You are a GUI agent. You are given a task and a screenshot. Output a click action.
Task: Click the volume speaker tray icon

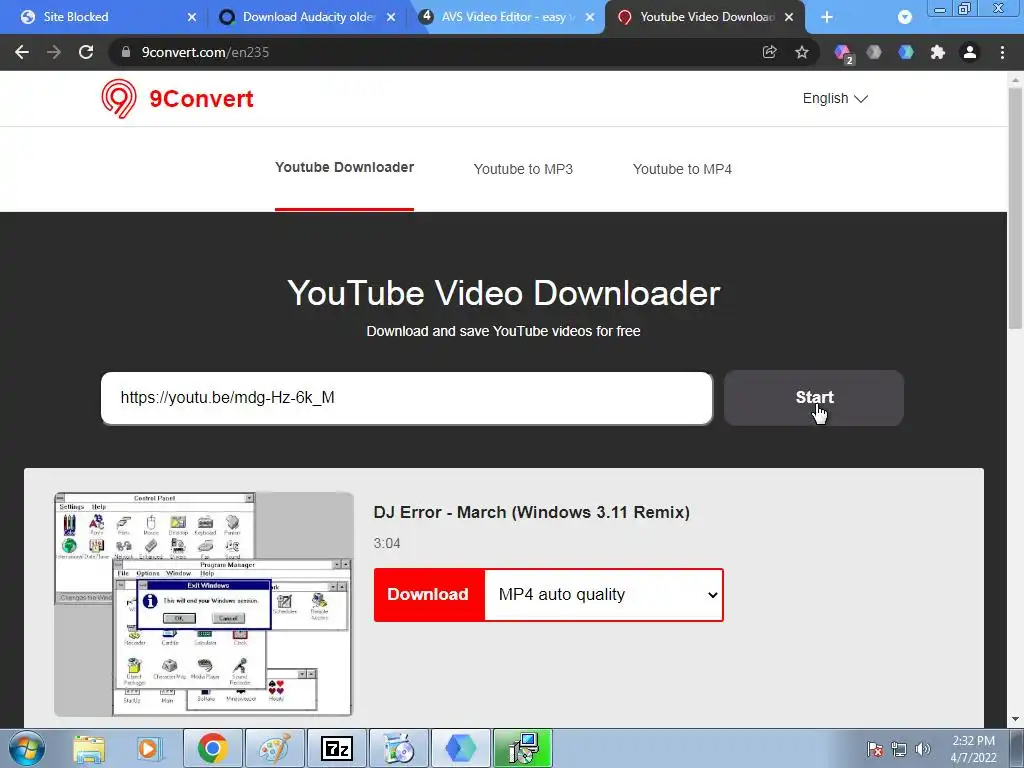[923, 749]
